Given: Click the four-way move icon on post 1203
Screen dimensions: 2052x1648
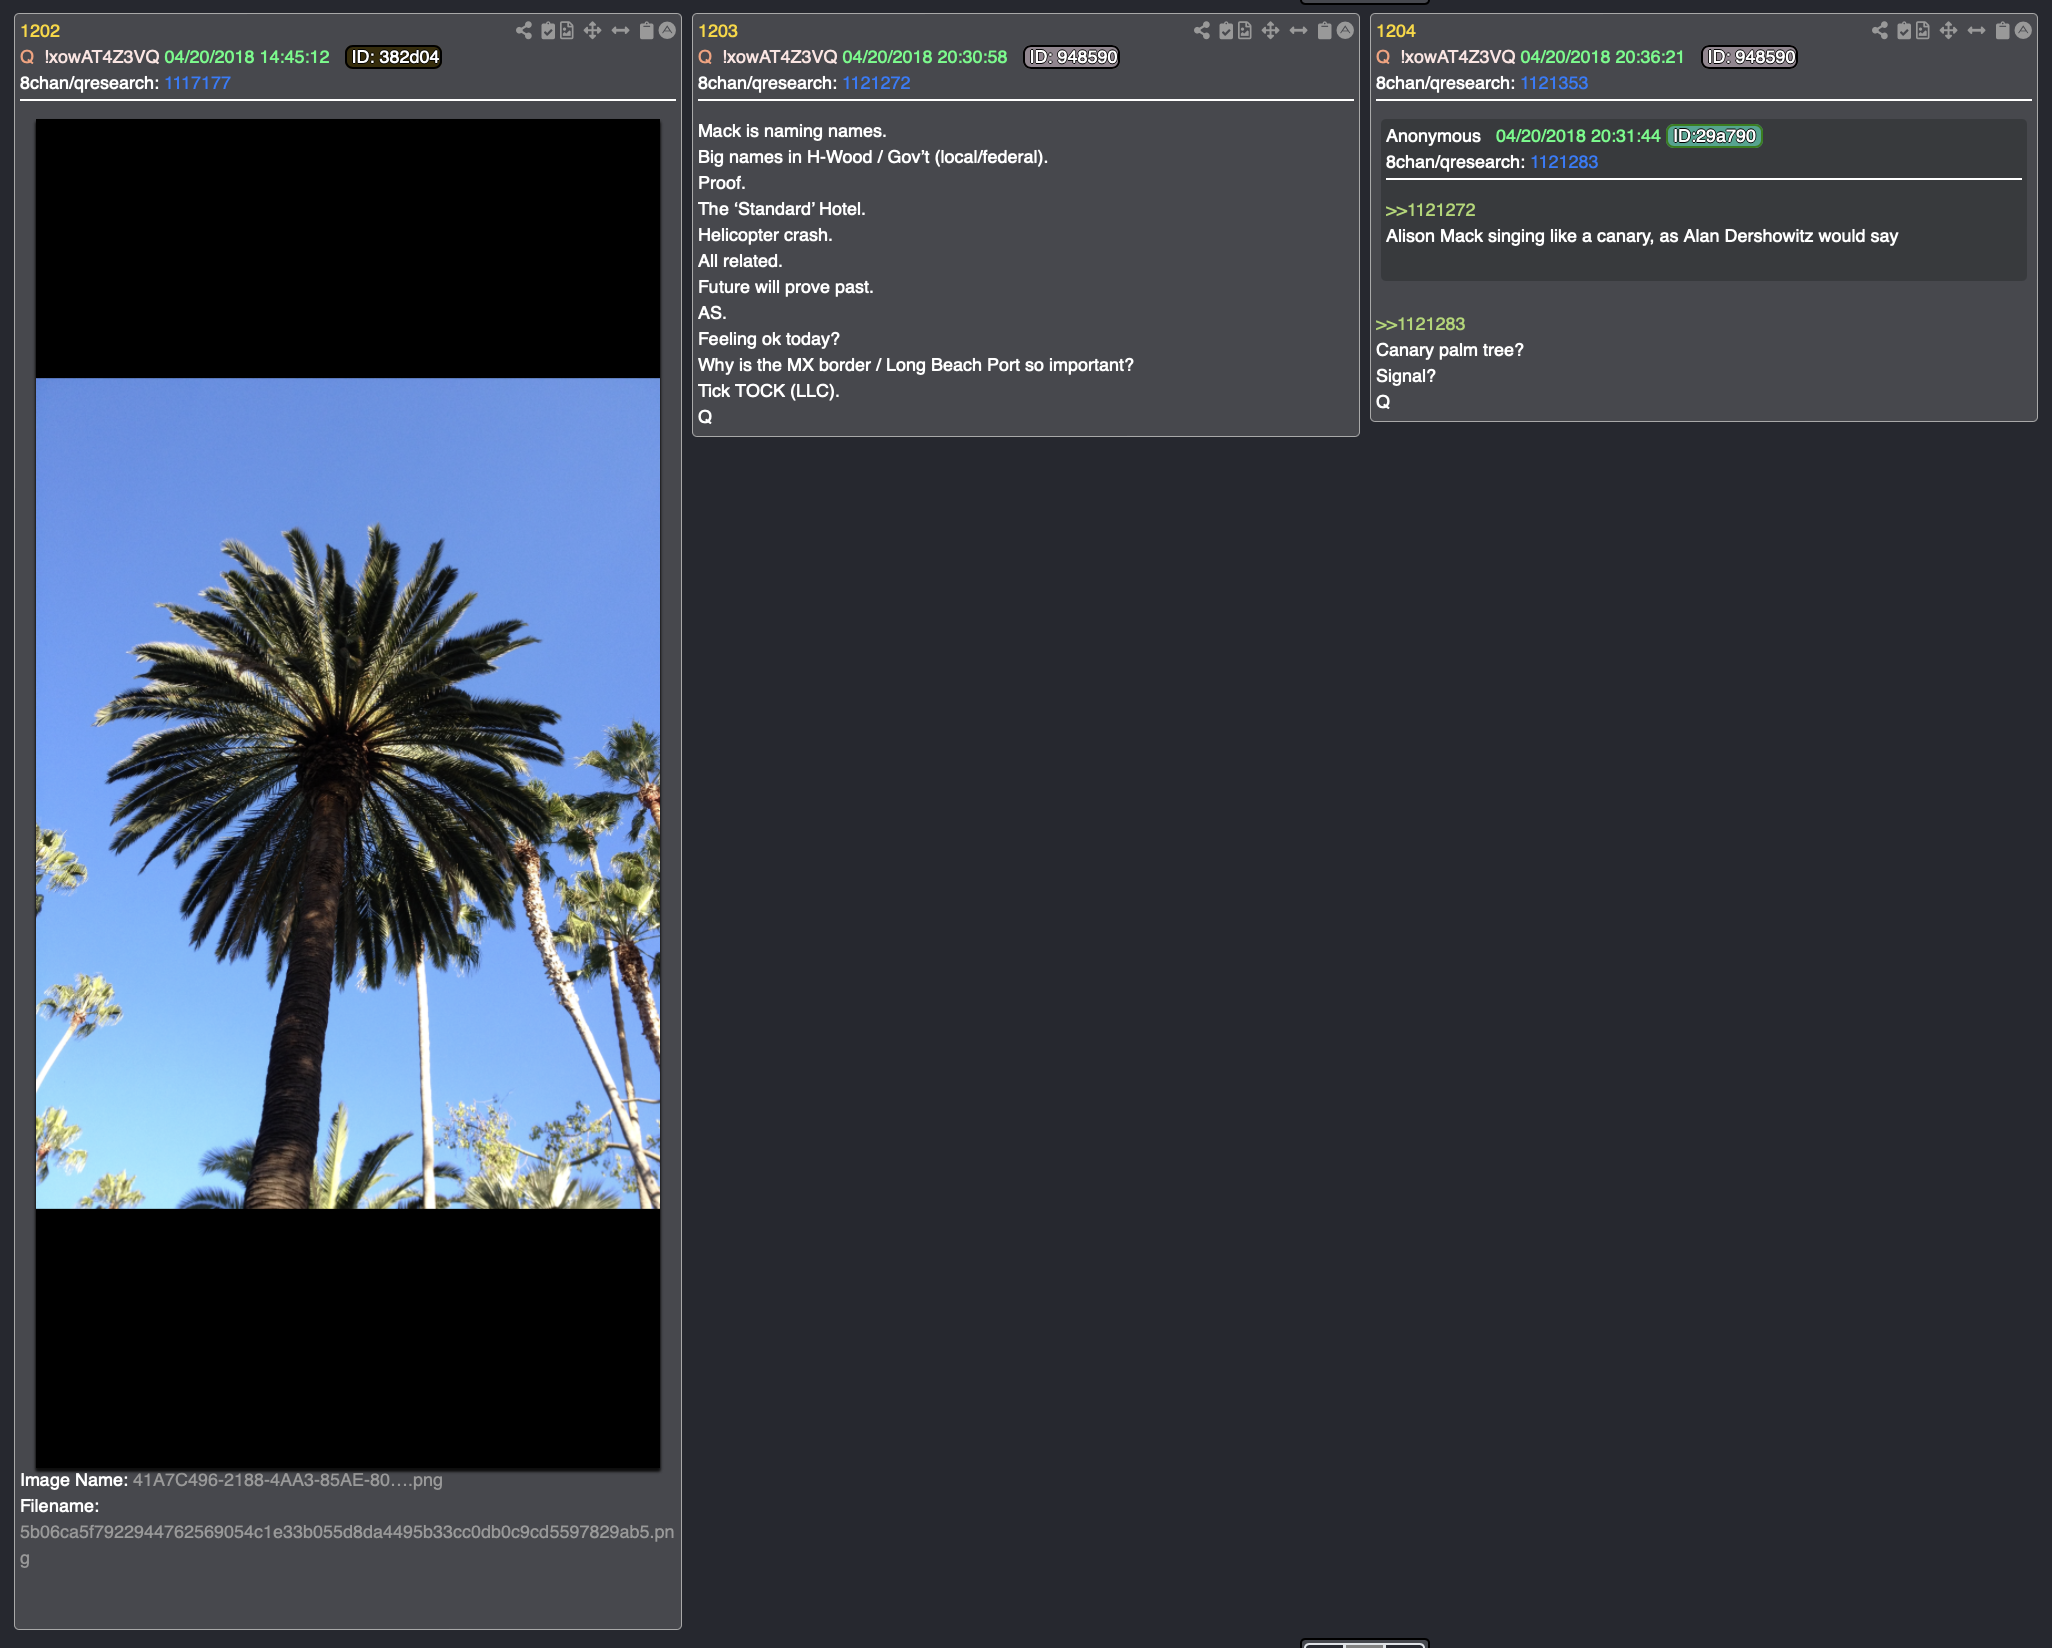Looking at the screenshot, I should point(1271,31).
